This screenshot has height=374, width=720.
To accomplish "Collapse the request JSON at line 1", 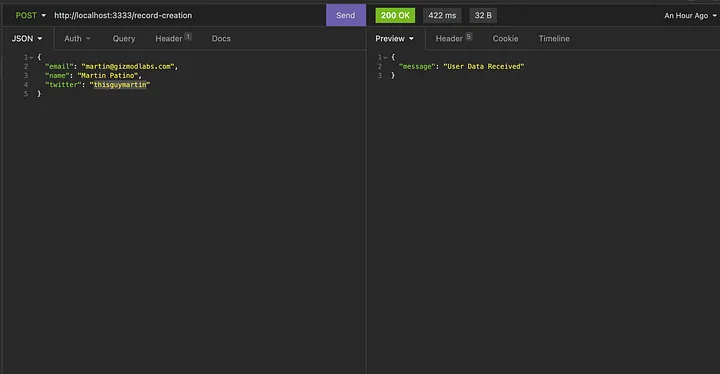I will coord(31,57).
